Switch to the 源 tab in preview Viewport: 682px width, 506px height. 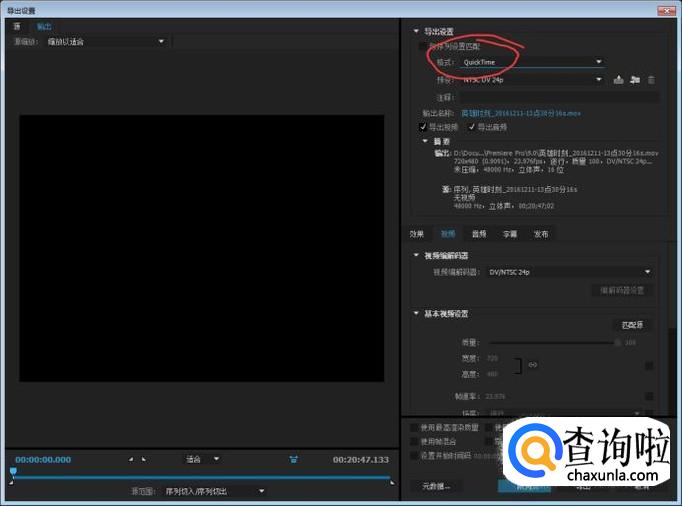17,27
